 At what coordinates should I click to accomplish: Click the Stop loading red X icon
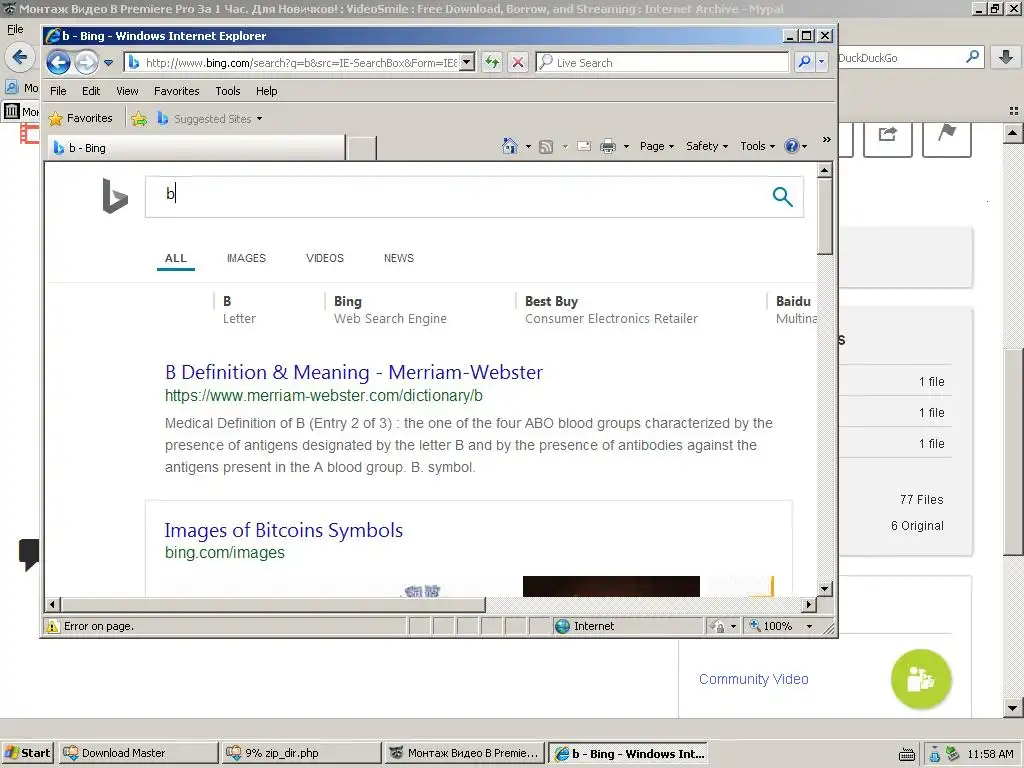coord(518,63)
